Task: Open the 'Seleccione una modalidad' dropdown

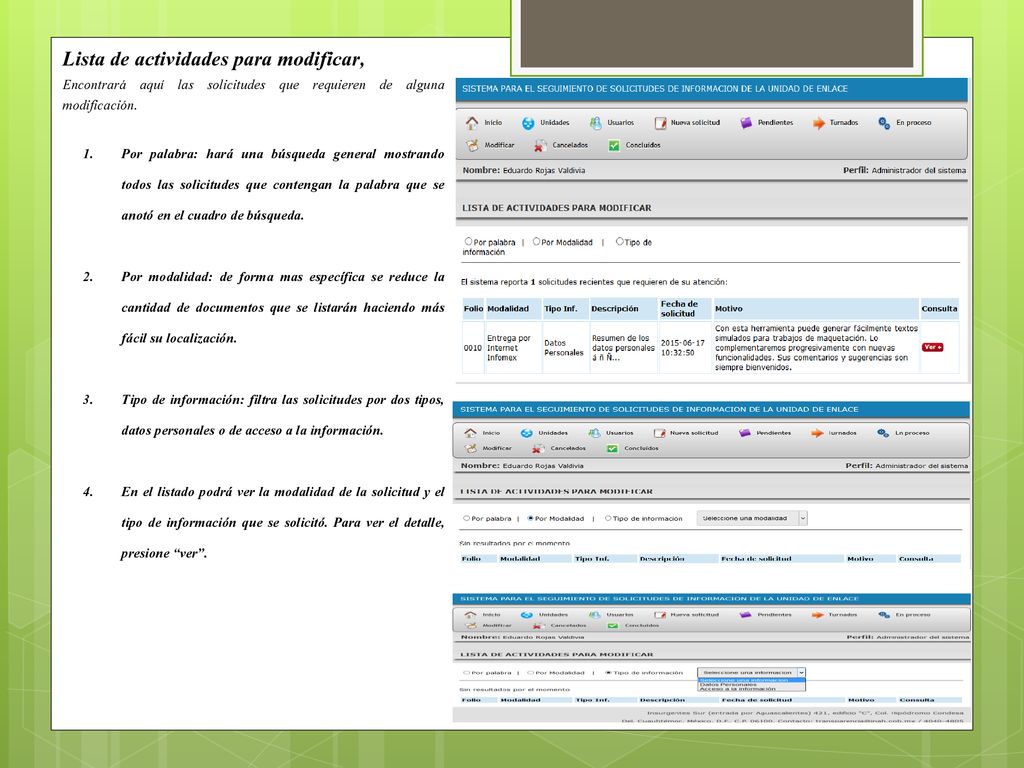Action: tap(752, 519)
